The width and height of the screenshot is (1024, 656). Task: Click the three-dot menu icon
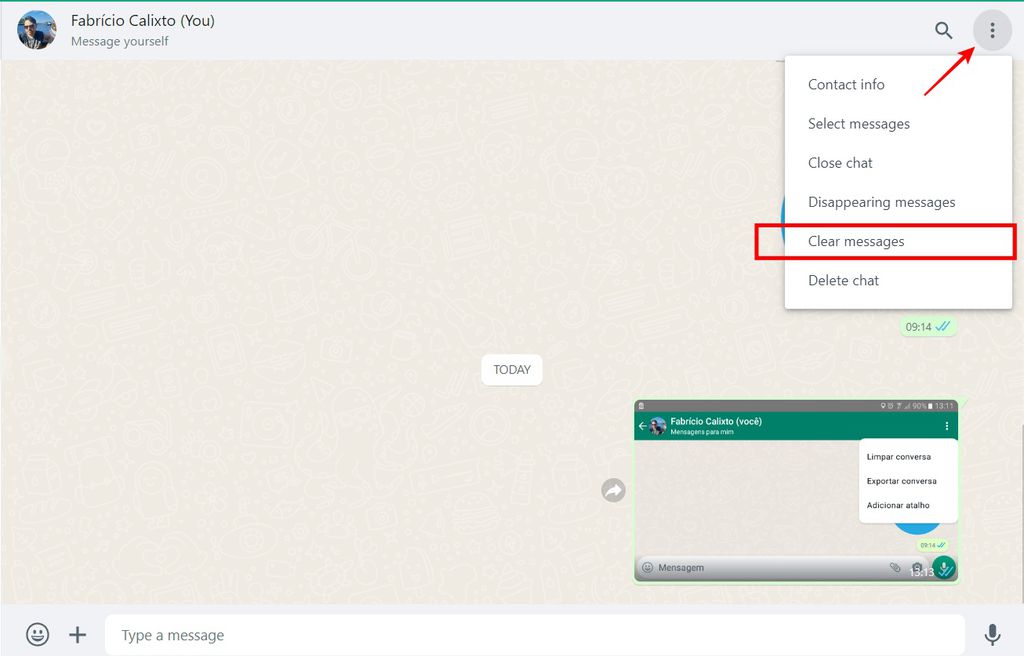(992, 30)
